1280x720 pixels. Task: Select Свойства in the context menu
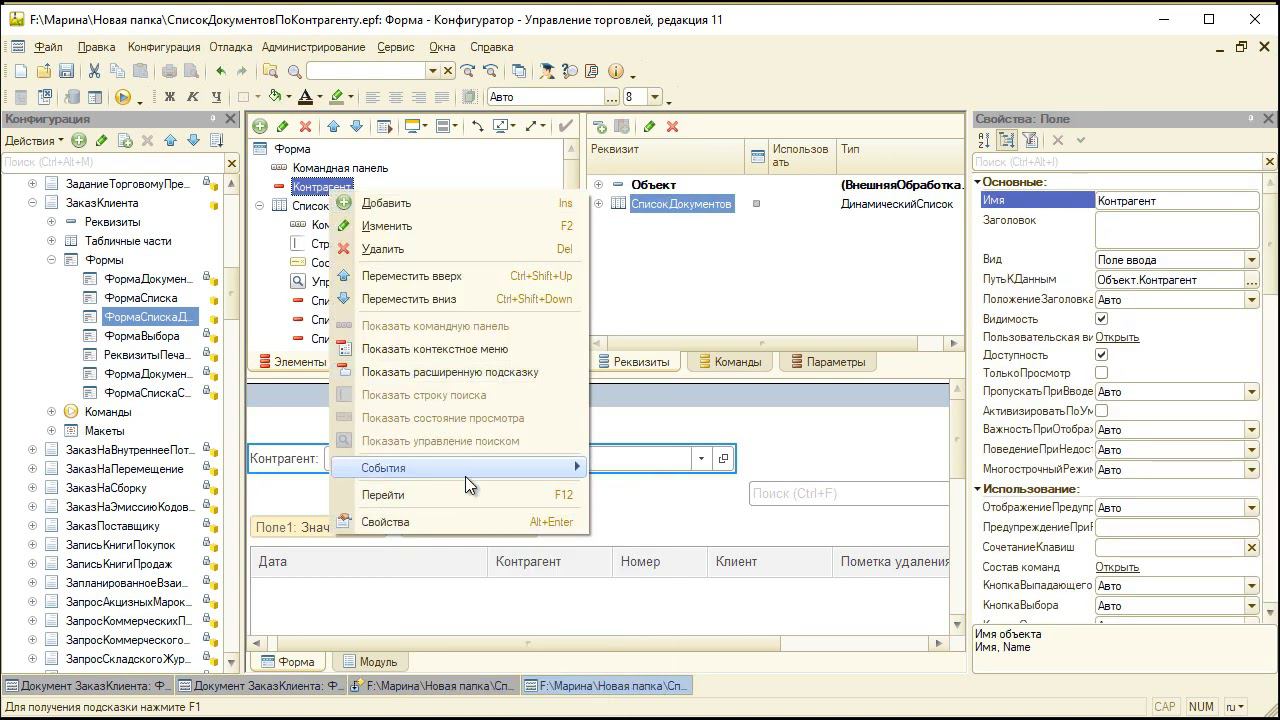(385, 522)
